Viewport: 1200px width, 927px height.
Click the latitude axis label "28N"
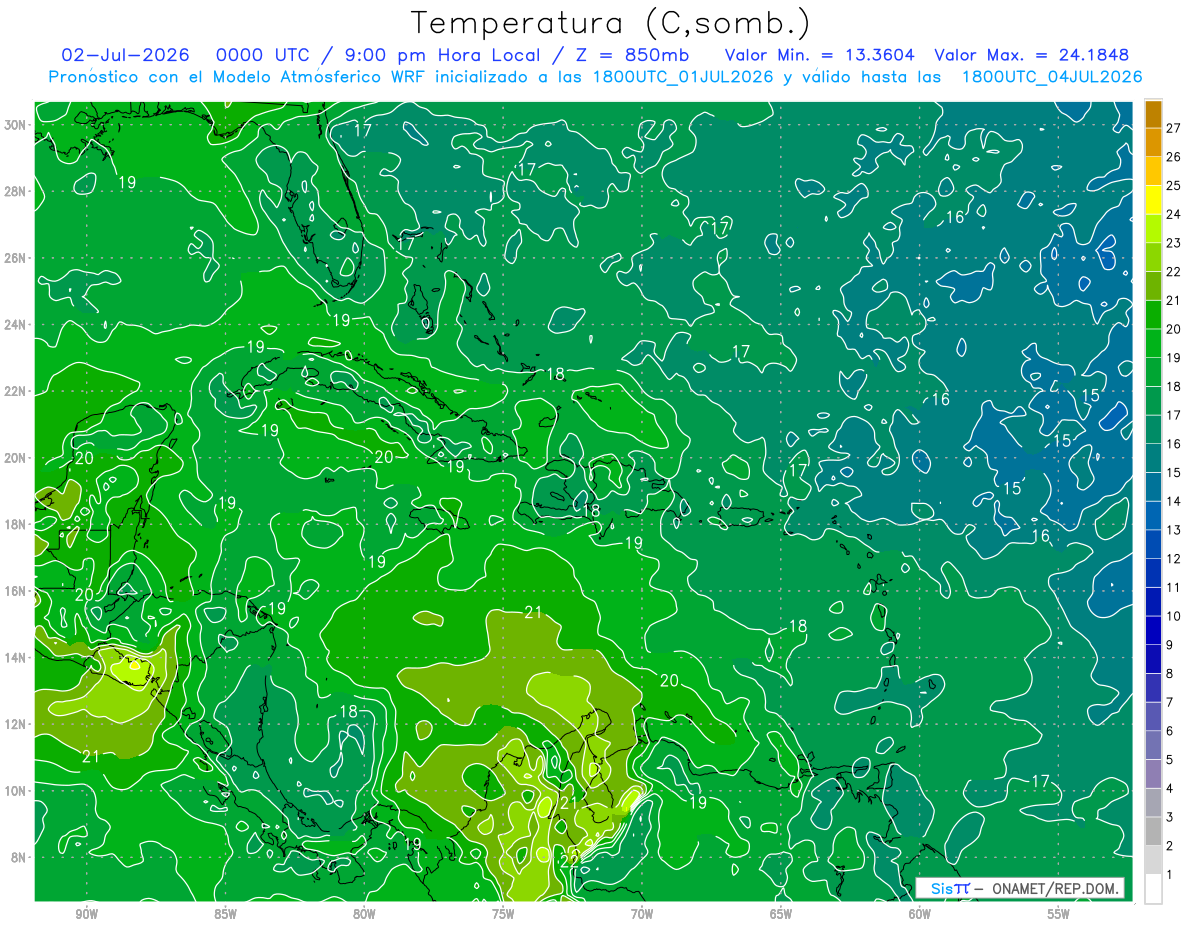pyautogui.click(x=15, y=191)
